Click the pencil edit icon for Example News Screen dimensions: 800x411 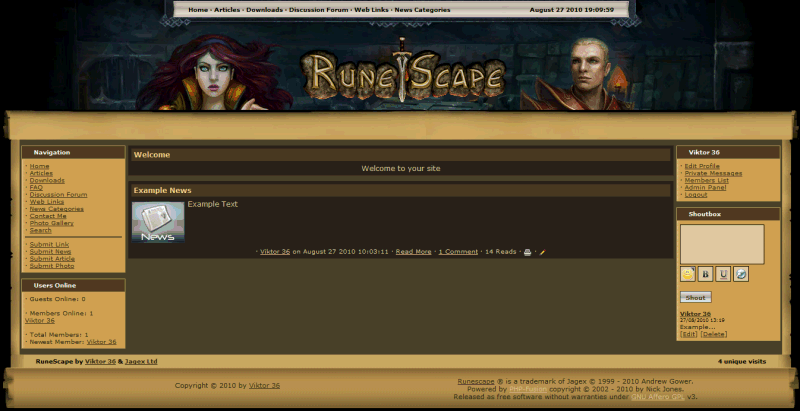coord(542,252)
